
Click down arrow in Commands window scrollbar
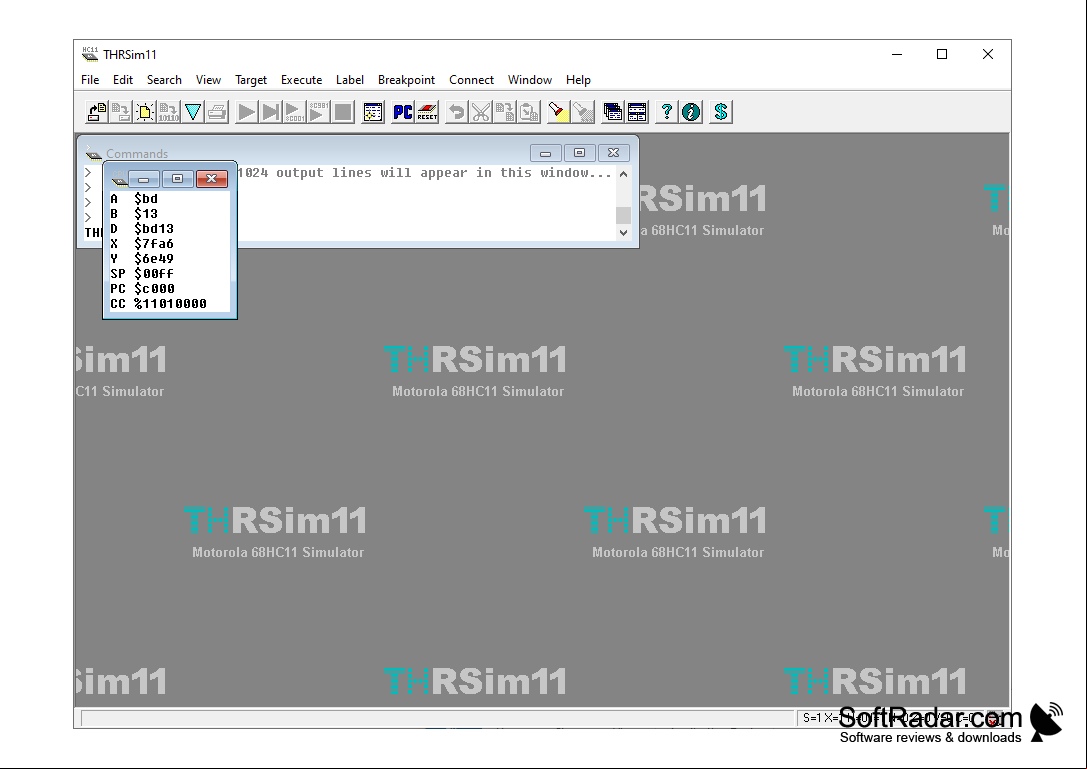(x=623, y=232)
